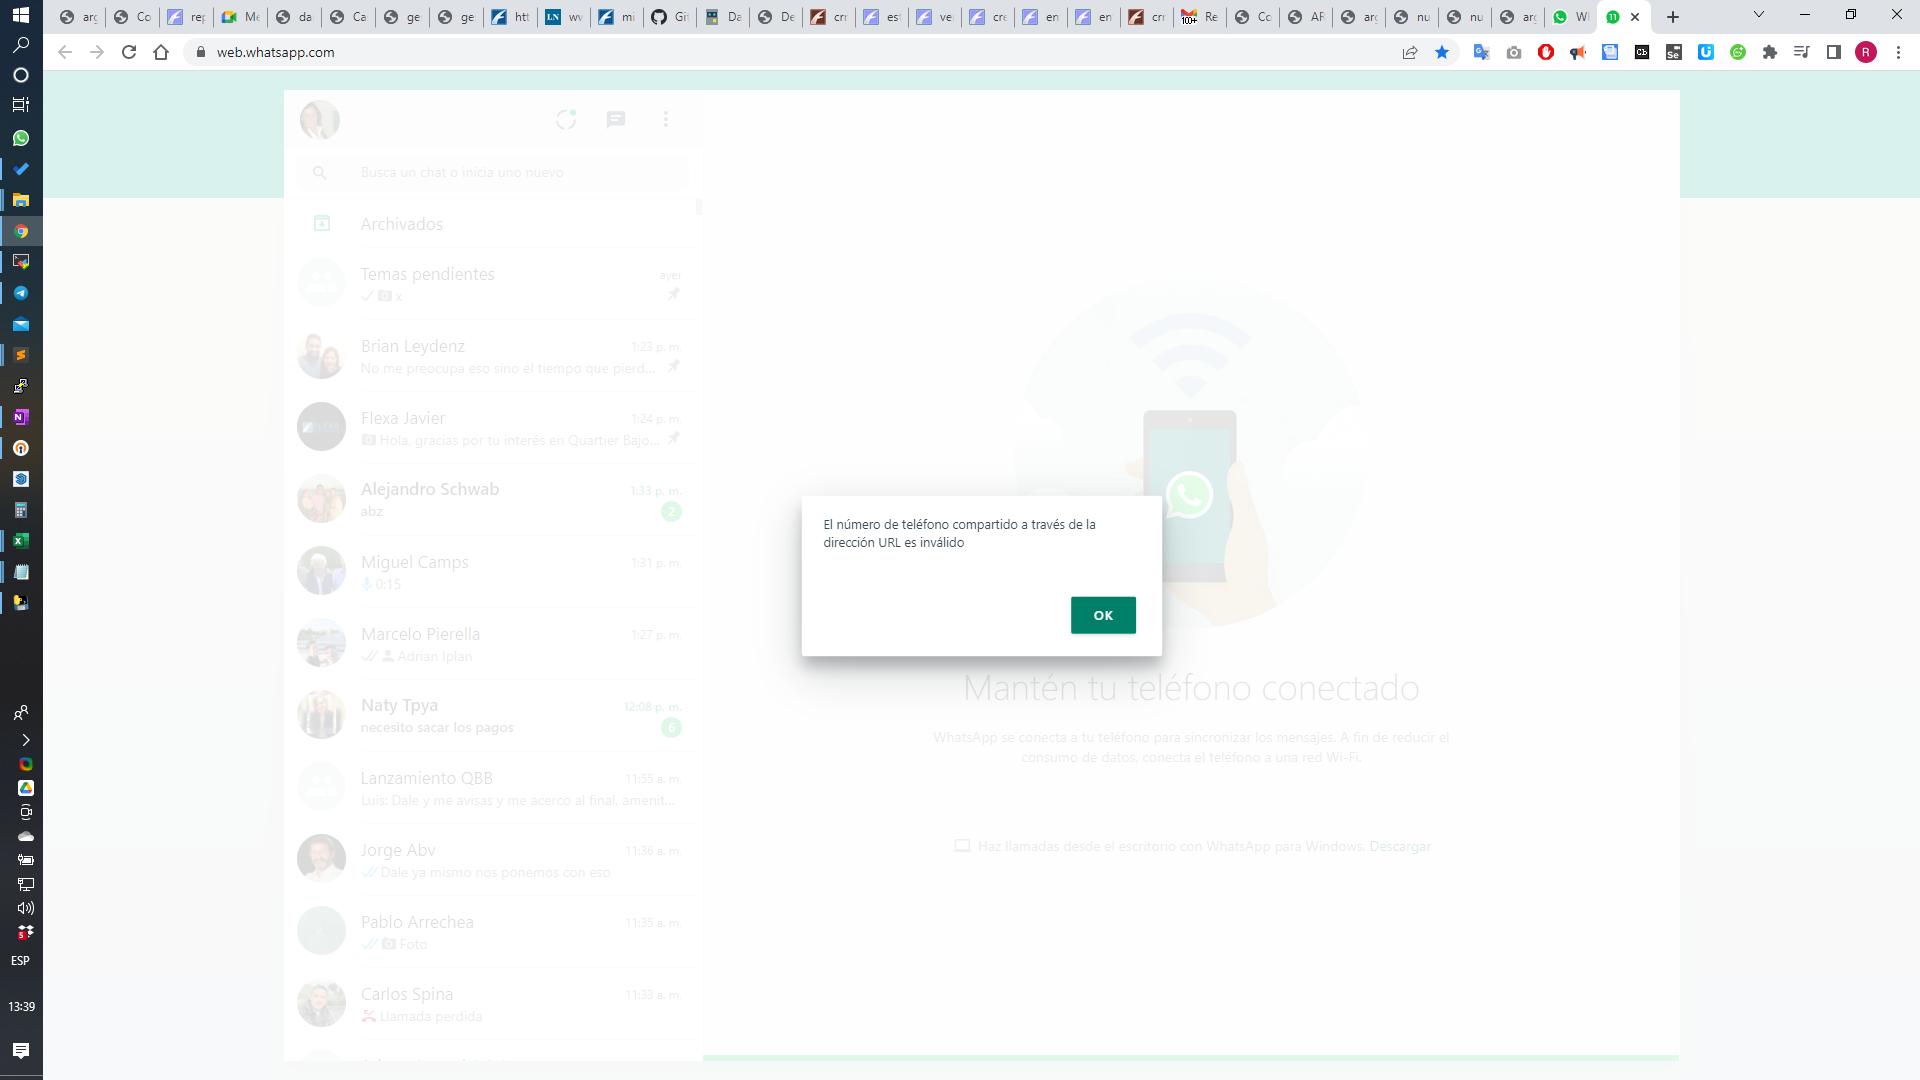Open Google Drive tray icon

click(25, 788)
